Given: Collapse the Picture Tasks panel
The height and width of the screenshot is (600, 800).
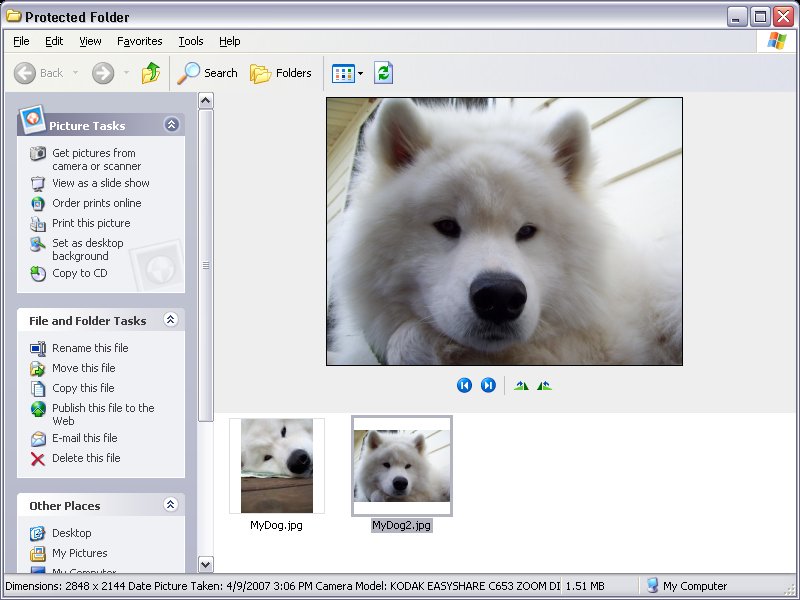Looking at the screenshot, I should (171, 124).
